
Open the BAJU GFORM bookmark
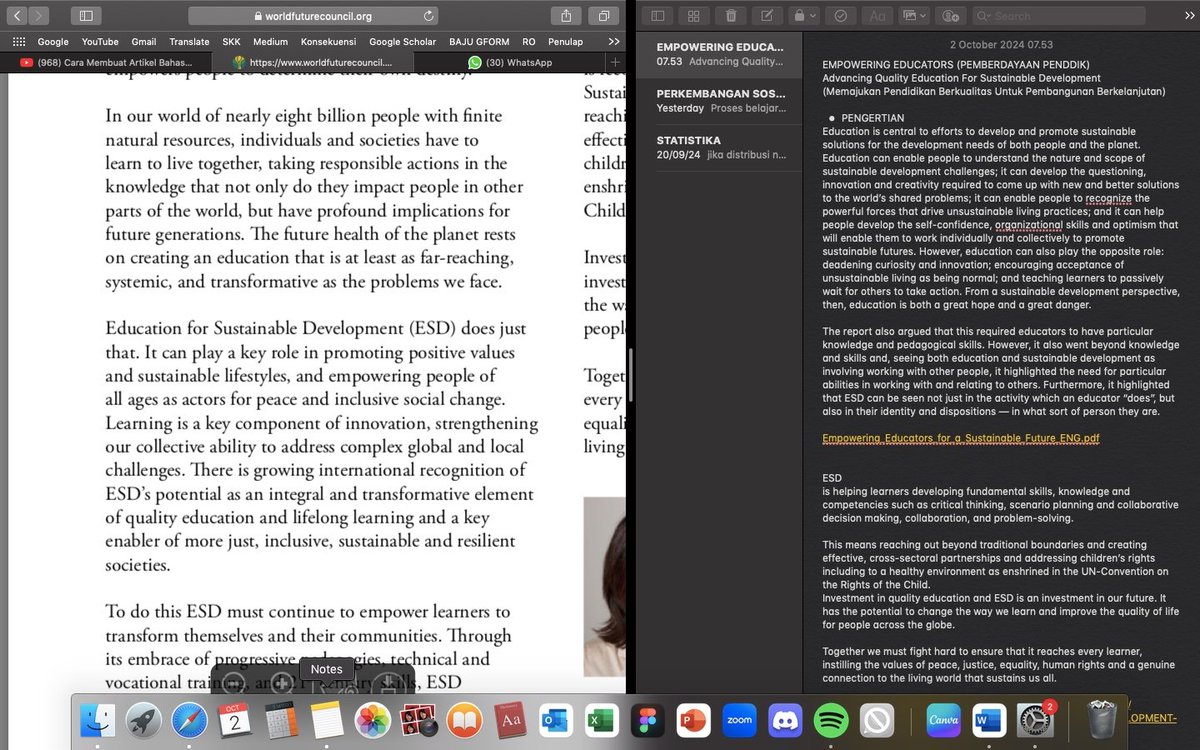[x=479, y=42]
